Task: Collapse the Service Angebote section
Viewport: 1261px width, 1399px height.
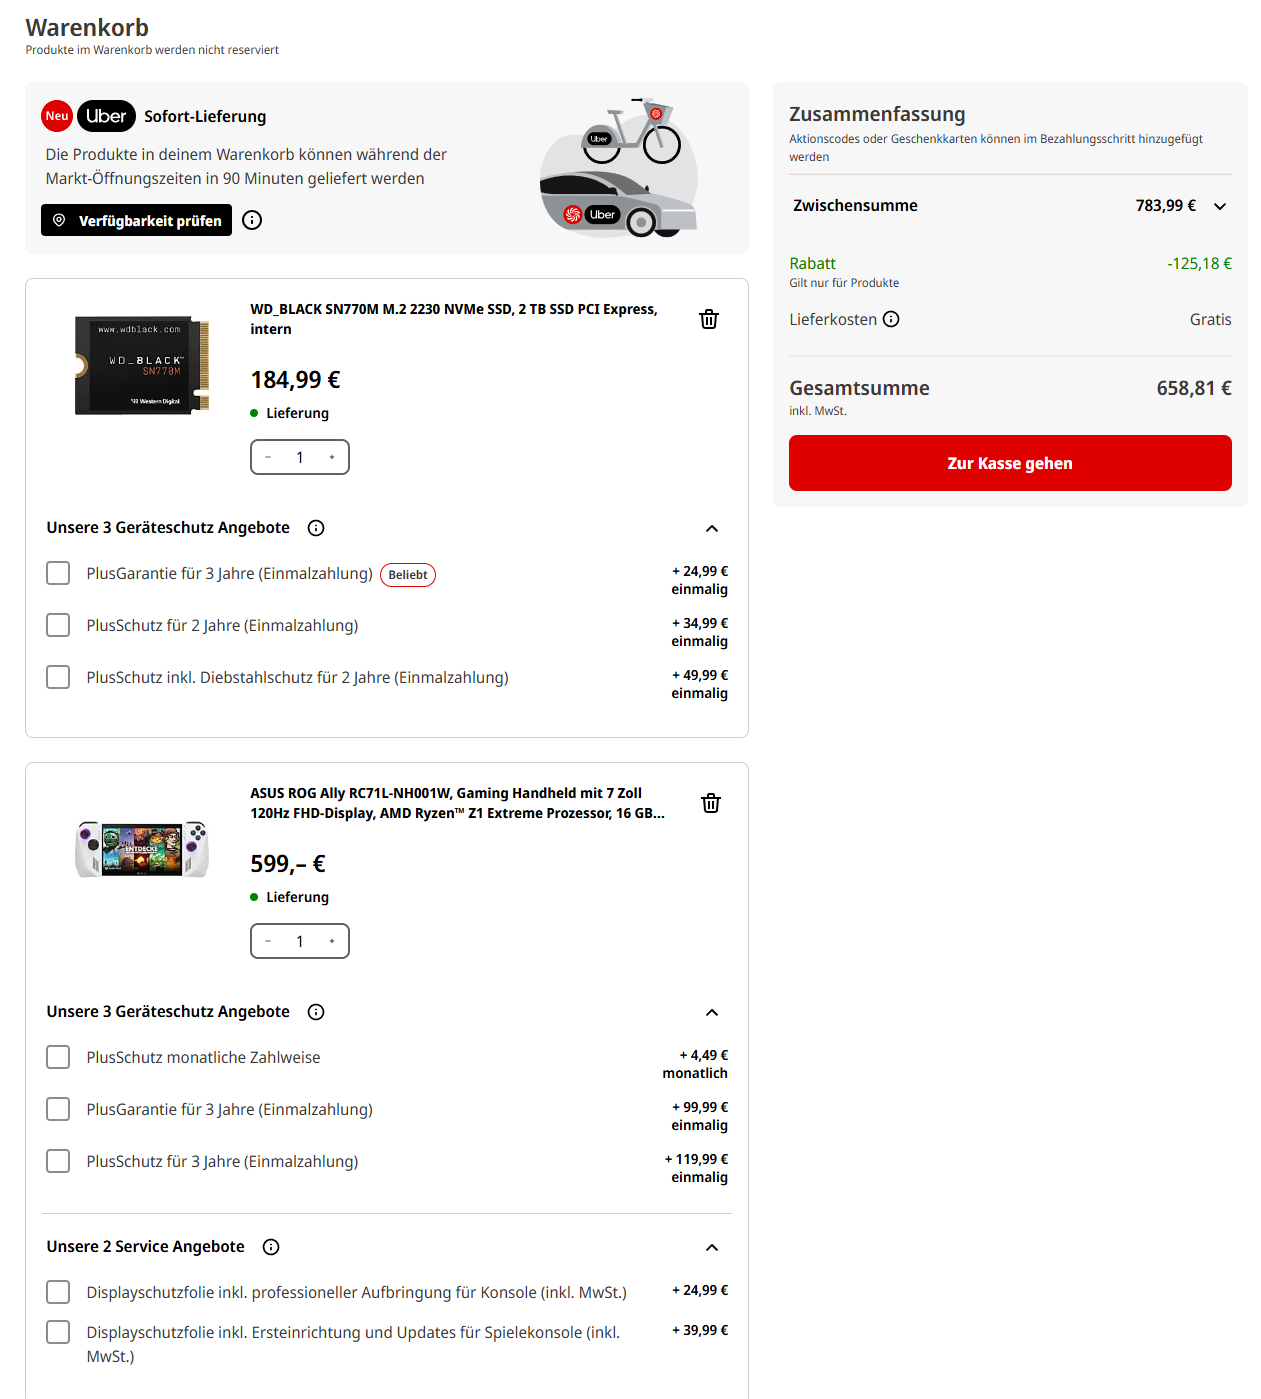Action: click(x=712, y=1247)
